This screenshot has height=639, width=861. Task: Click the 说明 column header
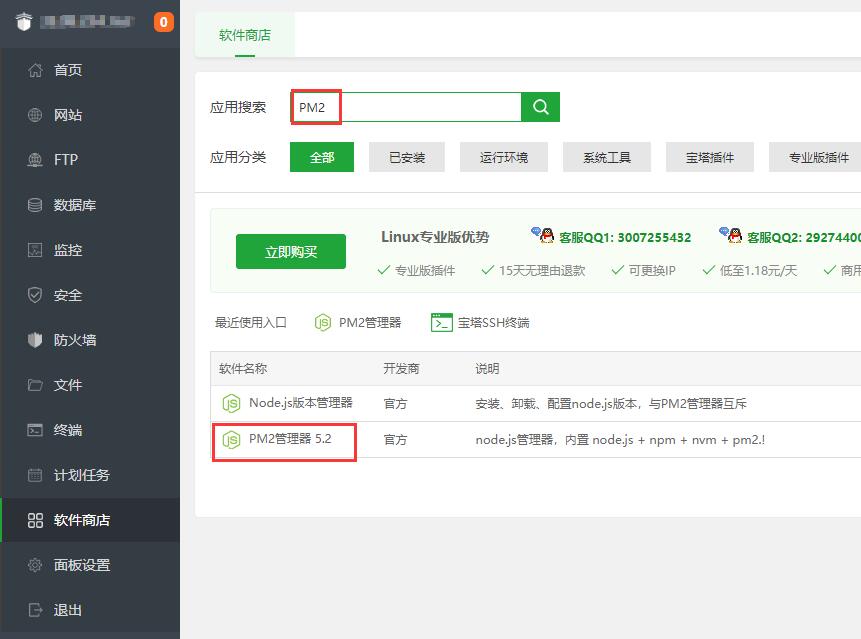[x=487, y=368]
